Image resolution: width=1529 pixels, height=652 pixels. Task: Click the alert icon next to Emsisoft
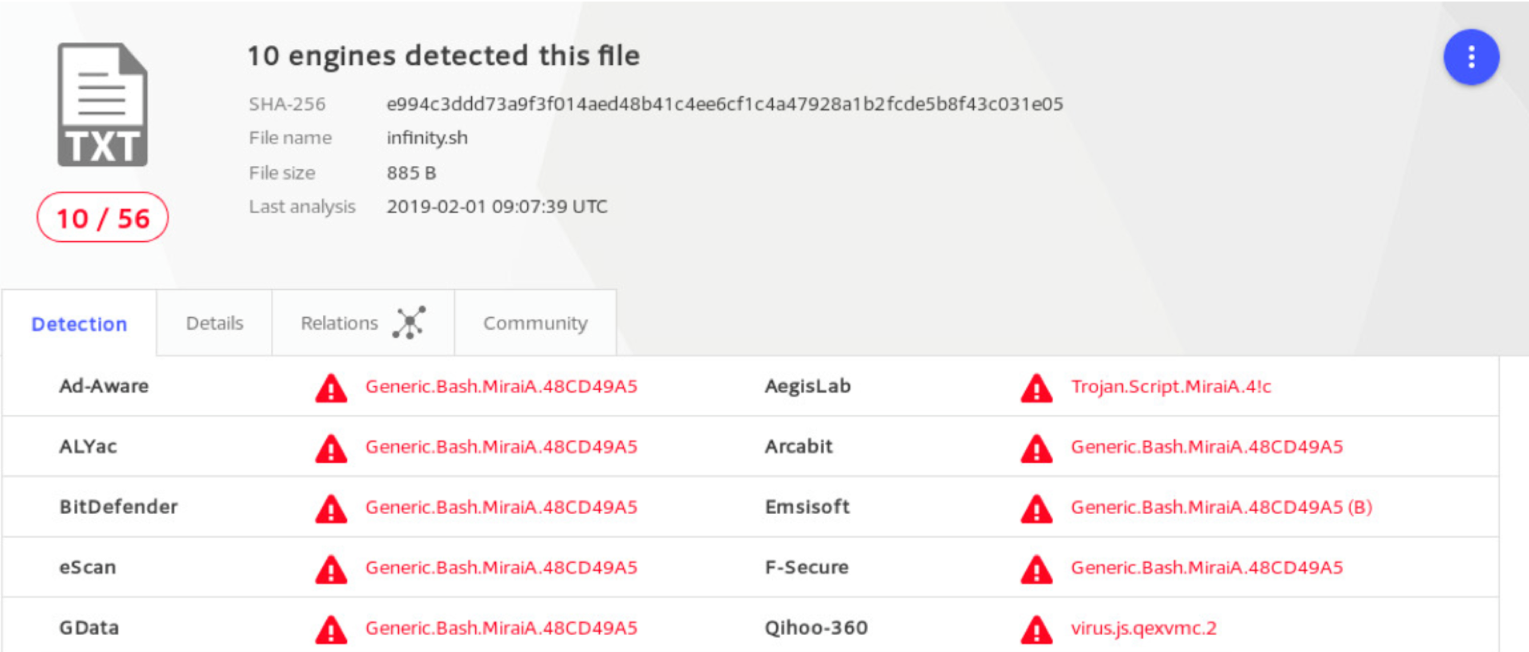1038,507
